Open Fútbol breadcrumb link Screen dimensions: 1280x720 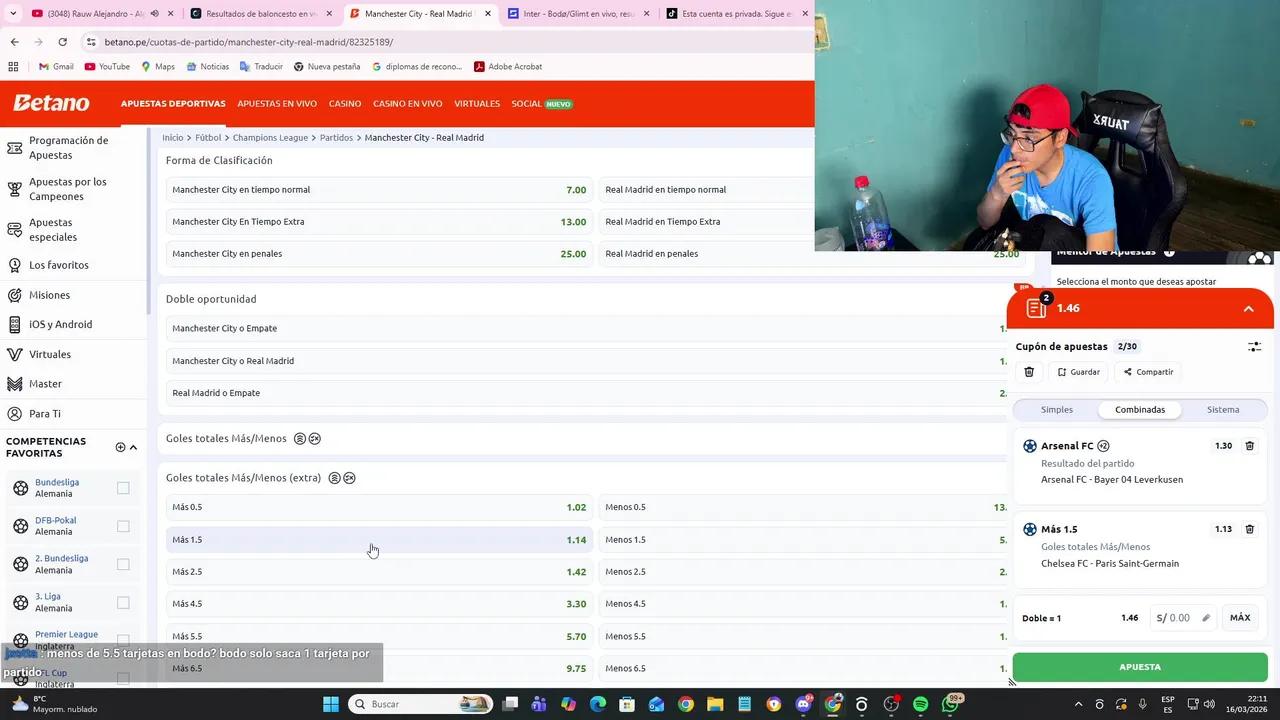click(x=208, y=138)
